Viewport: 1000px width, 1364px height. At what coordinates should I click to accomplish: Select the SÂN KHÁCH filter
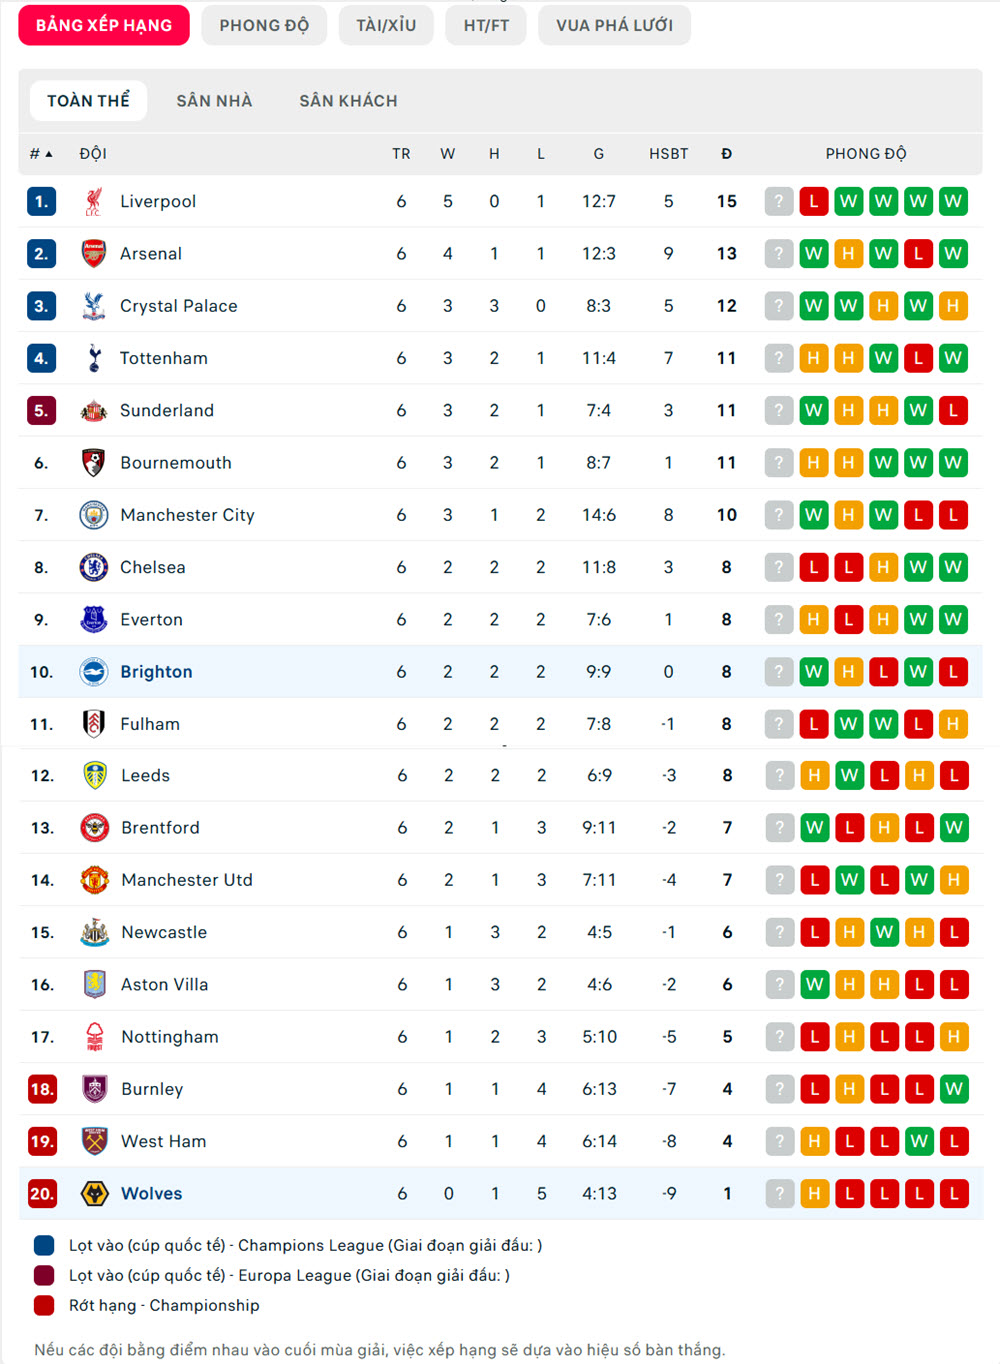pyautogui.click(x=348, y=101)
